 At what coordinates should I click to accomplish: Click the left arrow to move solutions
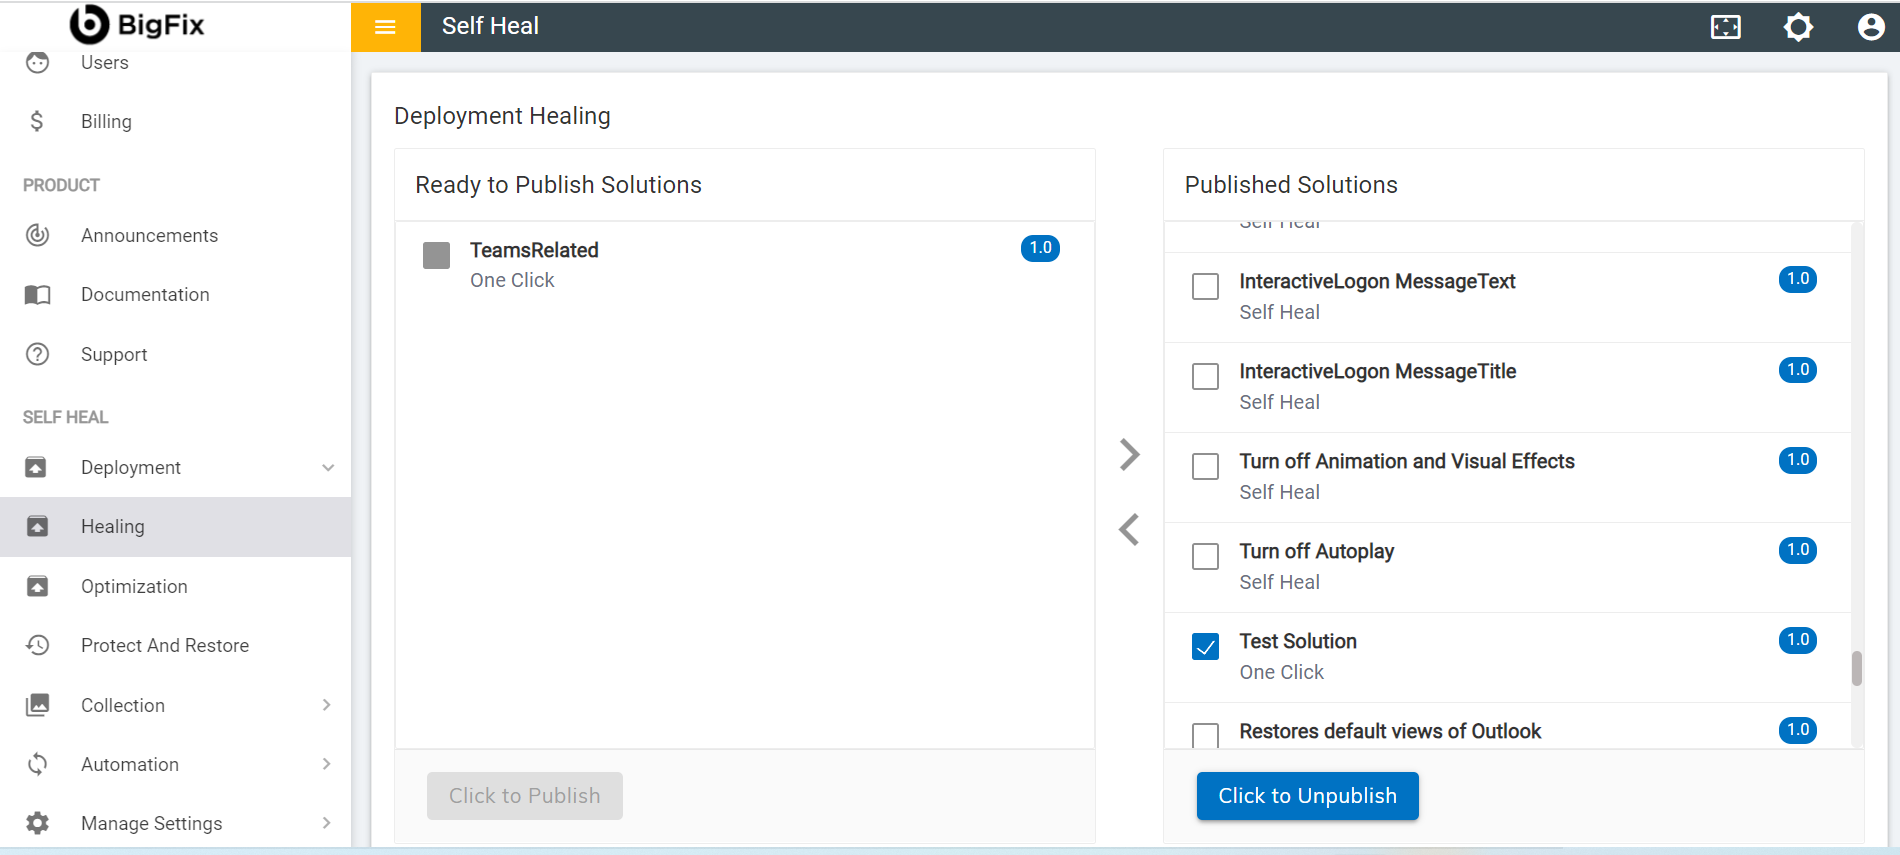click(x=1130, y=529)
